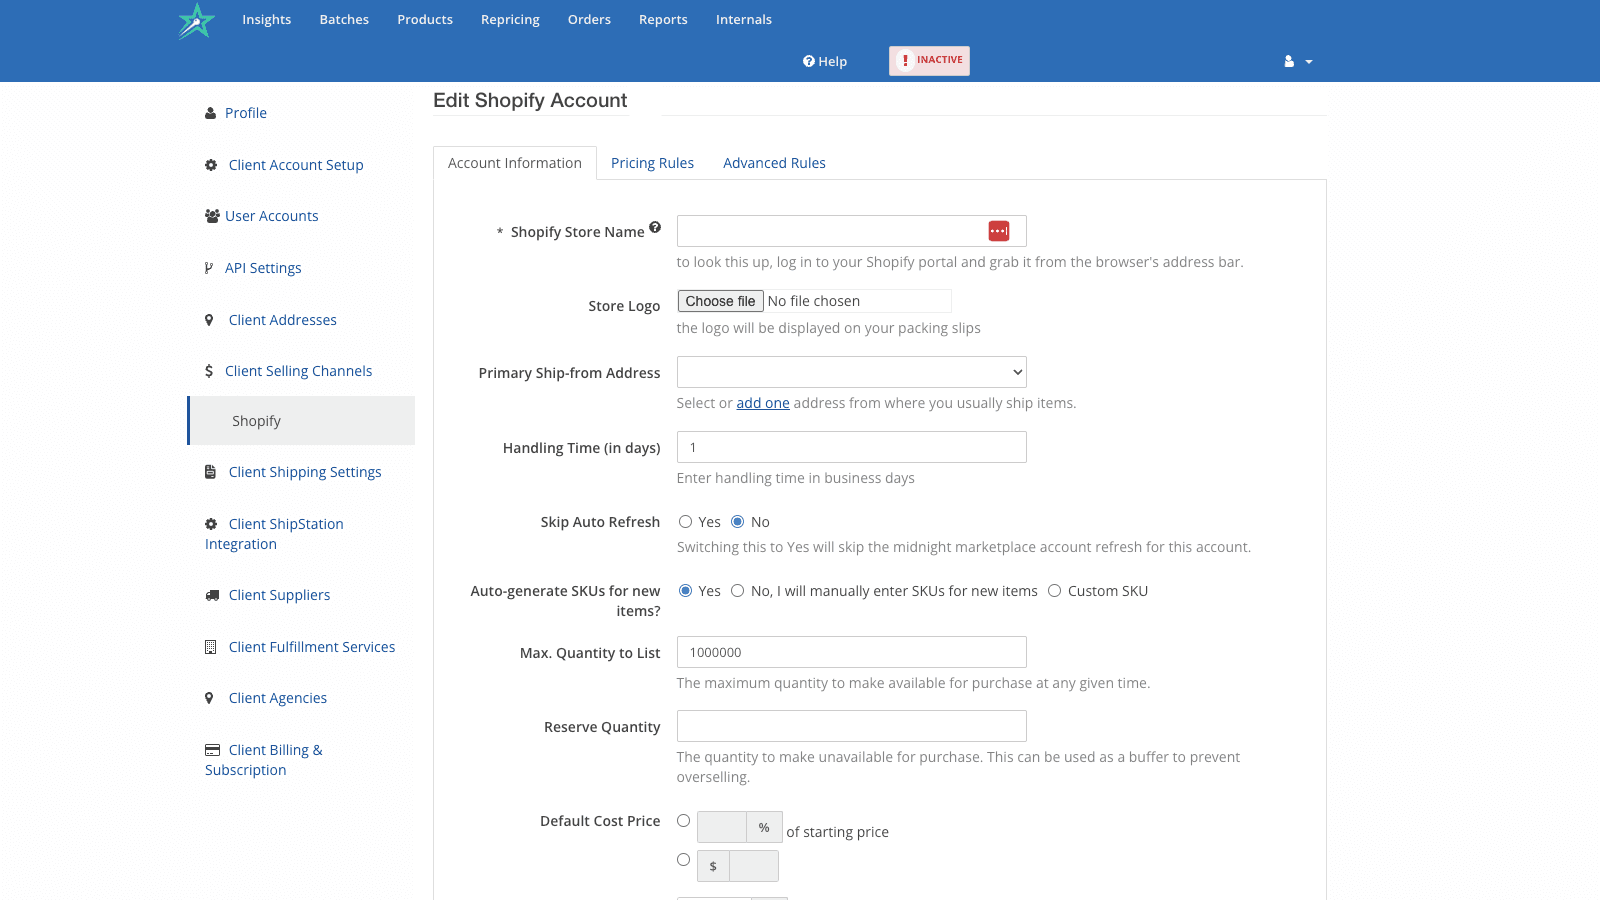Click the Handling Time input field
The width and height of the screenshot is (1600, 900).
click(x=851, y=446)
